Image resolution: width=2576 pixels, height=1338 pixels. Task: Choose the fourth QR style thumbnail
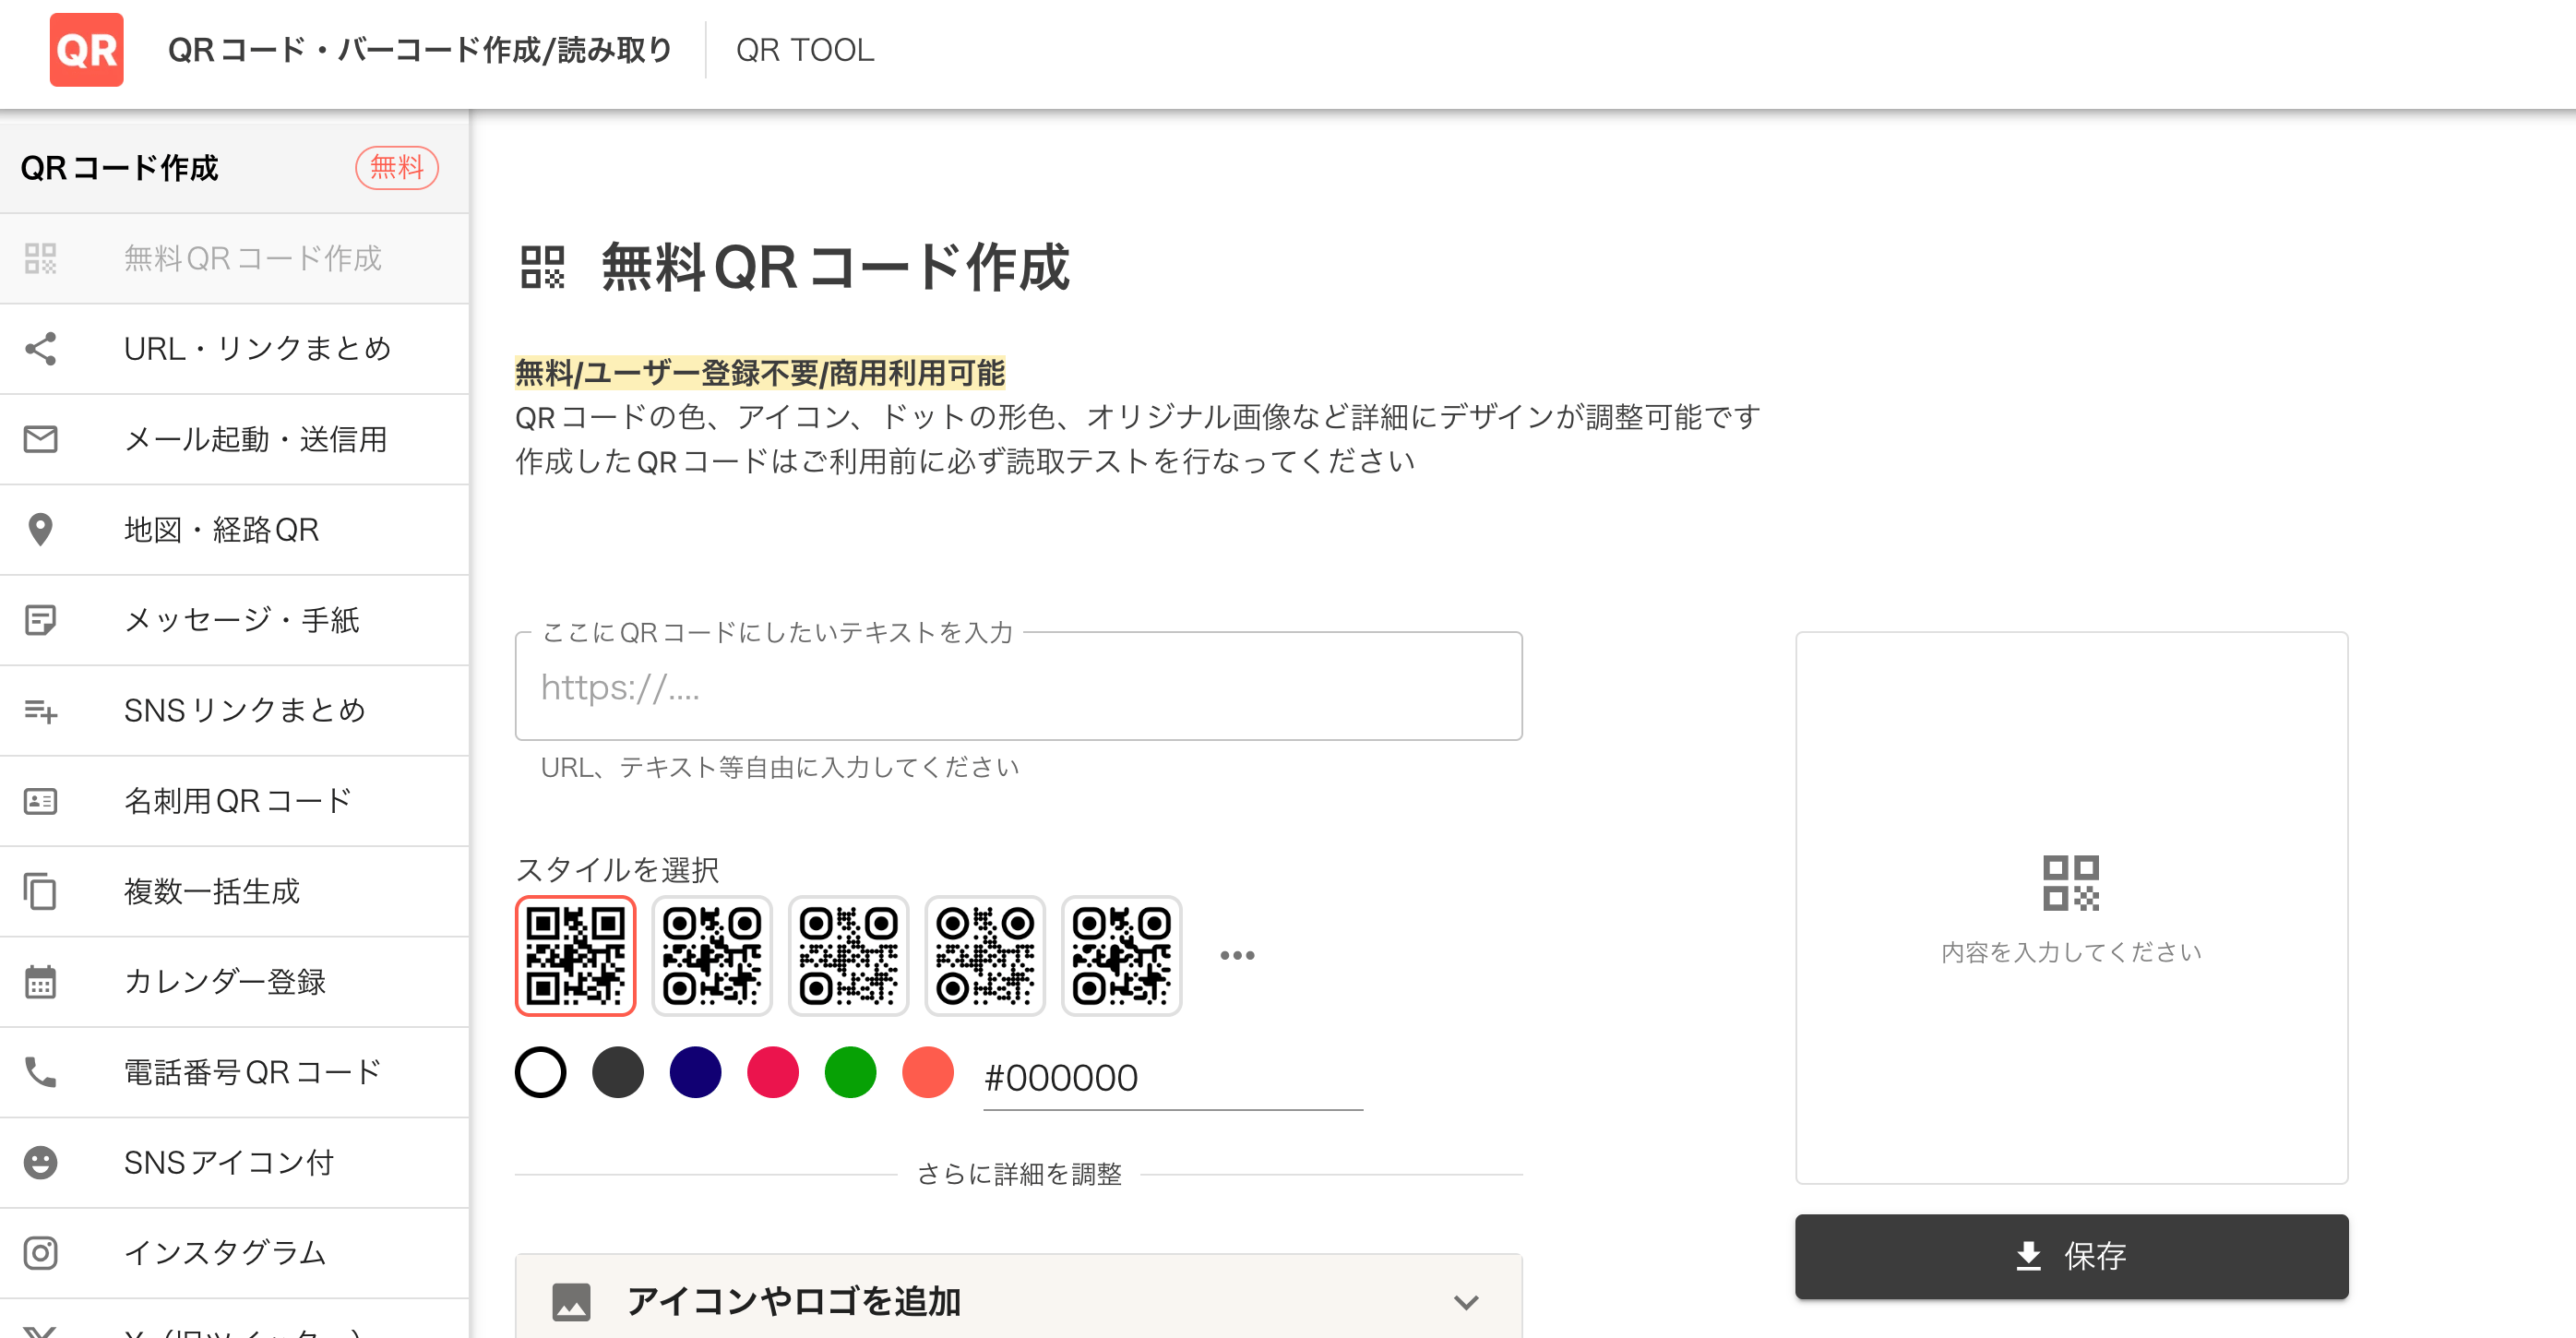(x=984, y=955)
